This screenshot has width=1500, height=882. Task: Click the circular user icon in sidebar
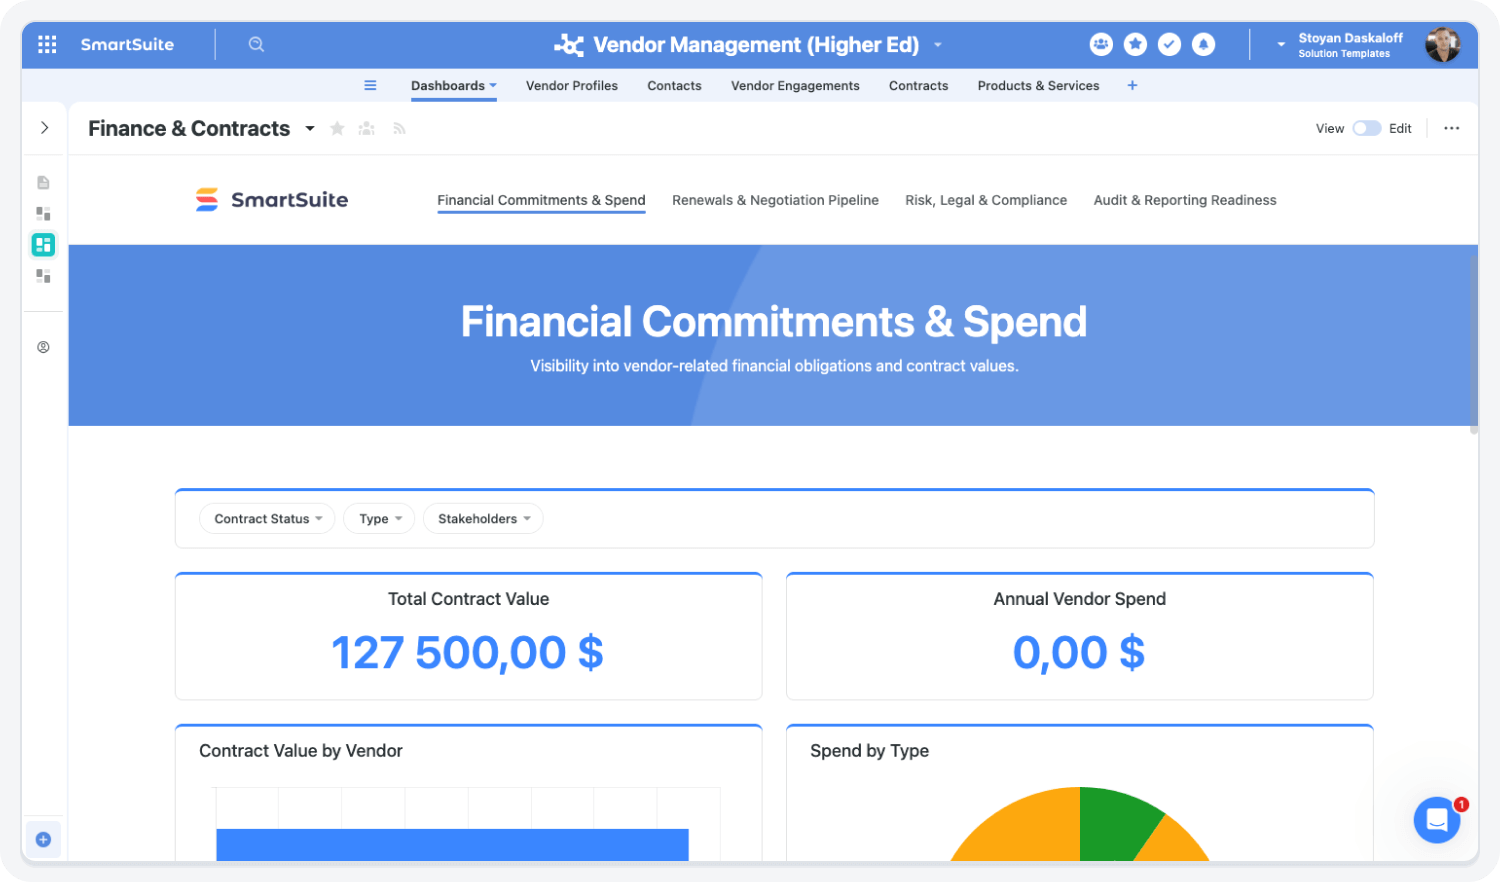[x=43, y=347]
